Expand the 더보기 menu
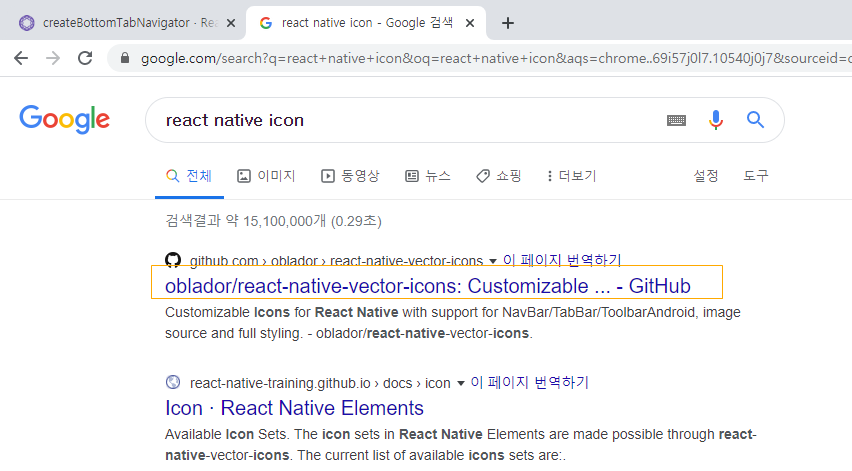The image size is (852, 471). click(572, 176)
